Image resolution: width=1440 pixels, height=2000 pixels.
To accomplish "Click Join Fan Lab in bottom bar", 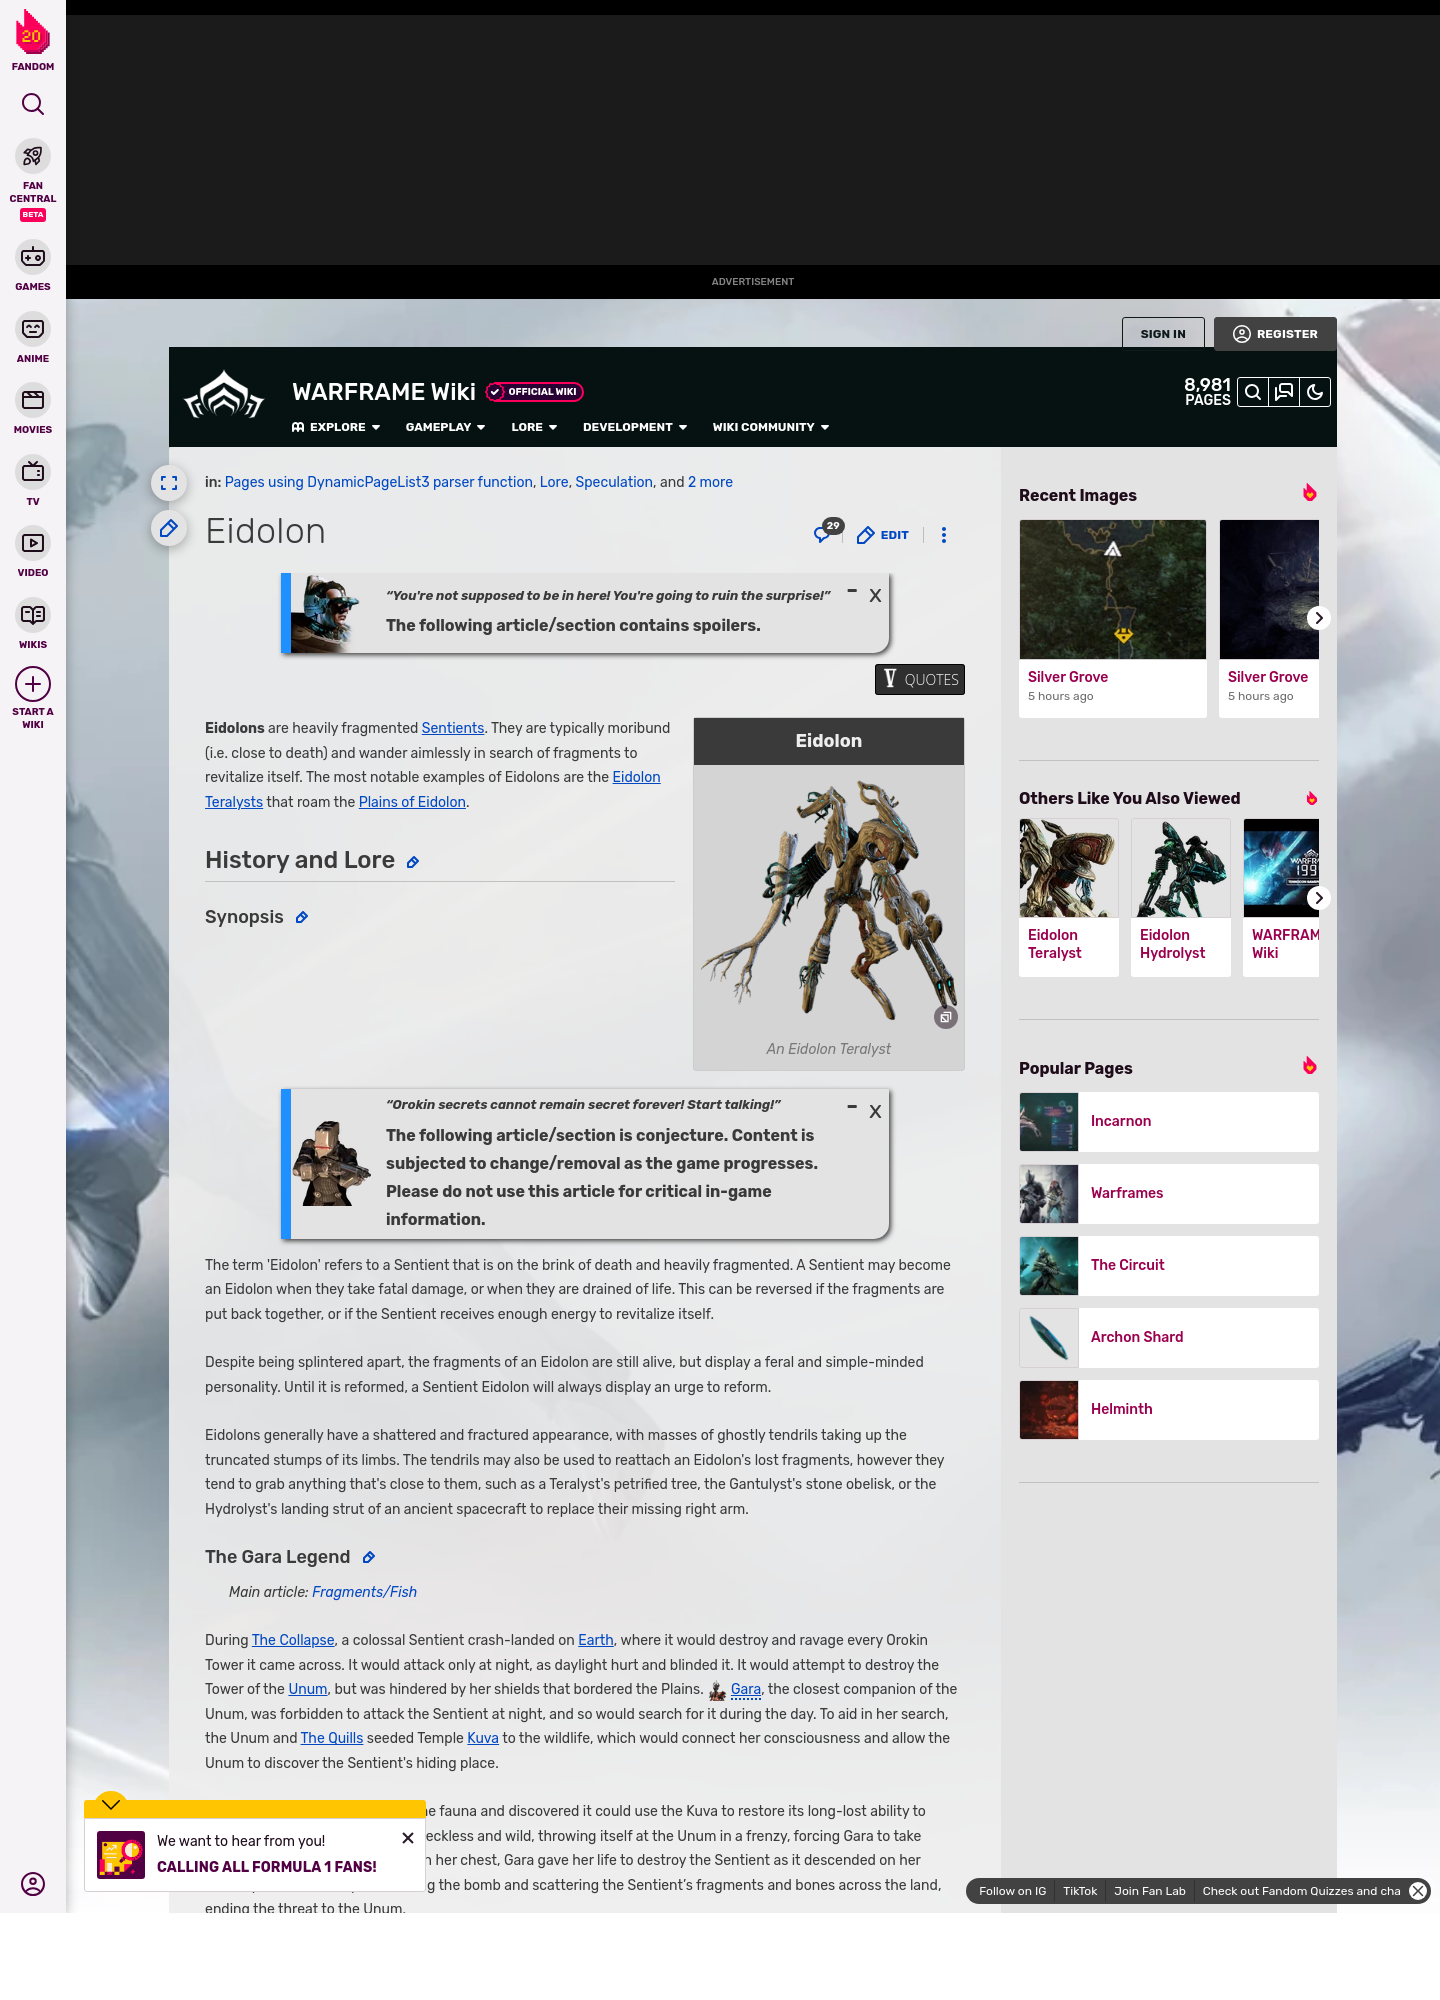I will point(1150,1891).
